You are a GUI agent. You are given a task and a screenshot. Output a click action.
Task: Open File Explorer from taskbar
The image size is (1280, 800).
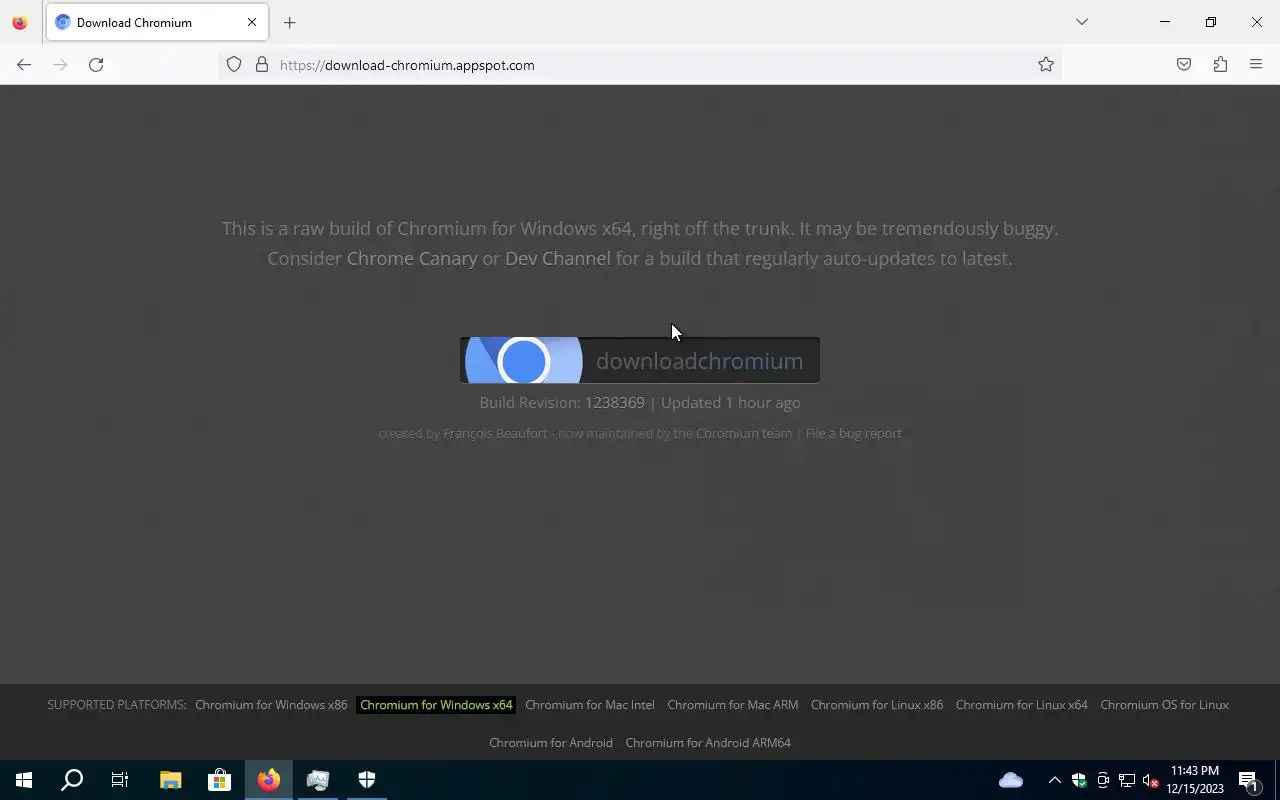pos(170,780)
